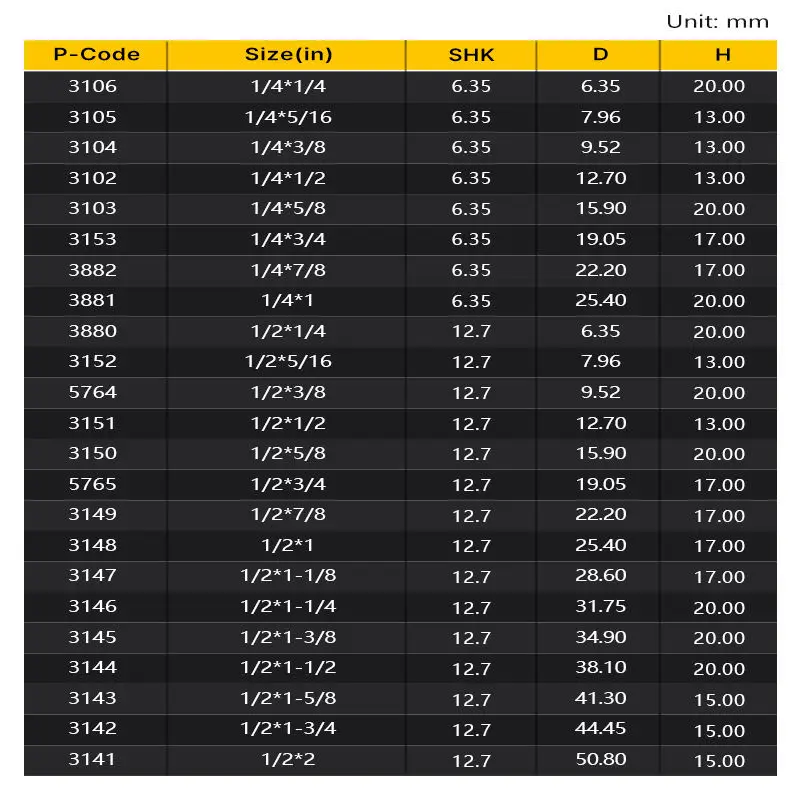Select product code 3148
This screenshot has width=800, height=800.
(x=93, y=545)
